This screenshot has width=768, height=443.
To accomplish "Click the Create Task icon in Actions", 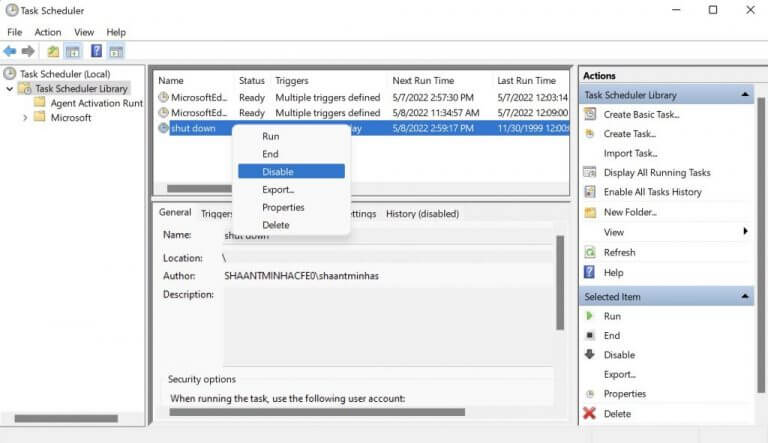I will [590, 133].
